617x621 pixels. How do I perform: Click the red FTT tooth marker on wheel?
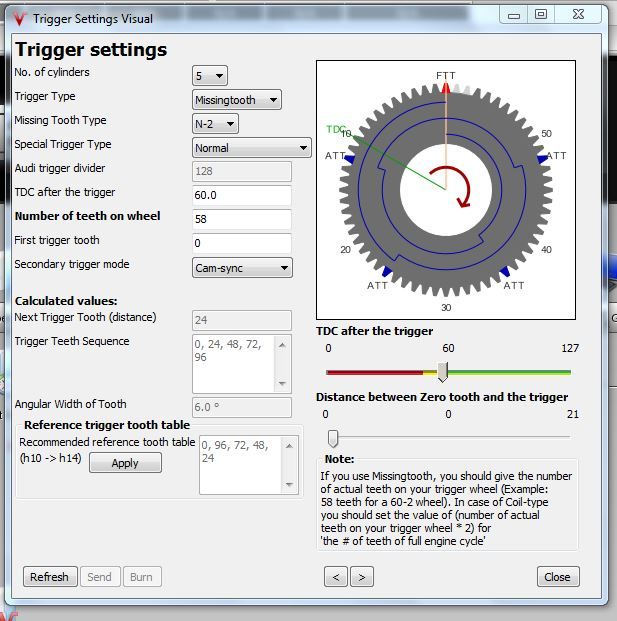(446, 87)
